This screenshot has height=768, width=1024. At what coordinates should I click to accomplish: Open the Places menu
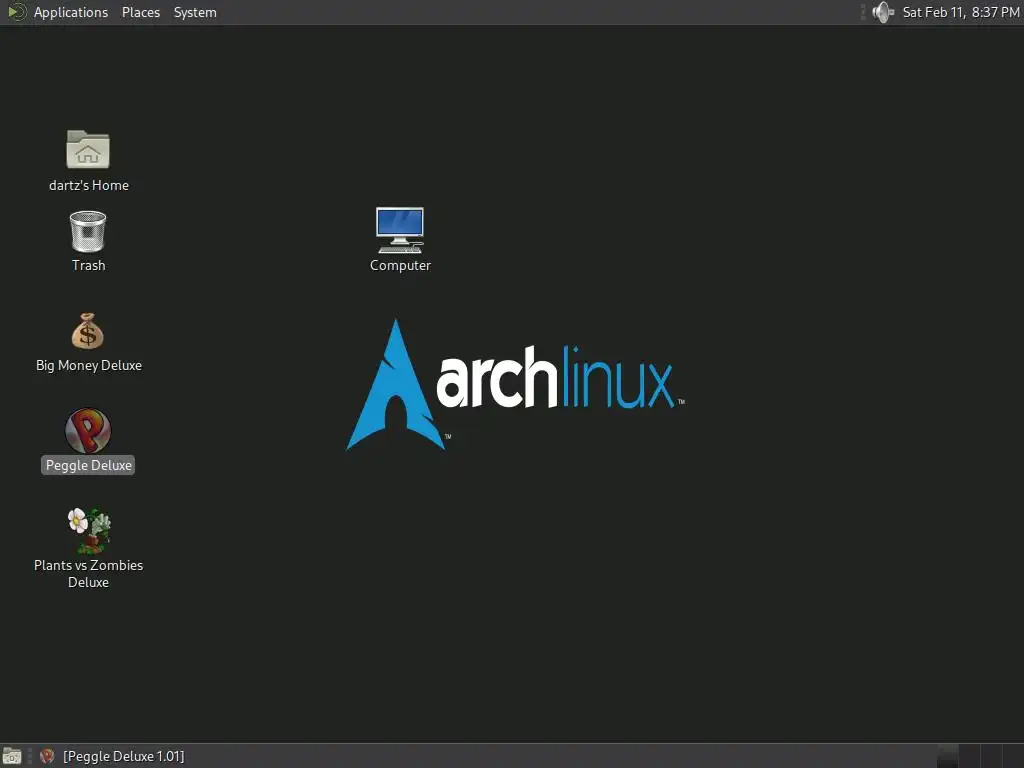pyautogui.click(x=140, y=12)
